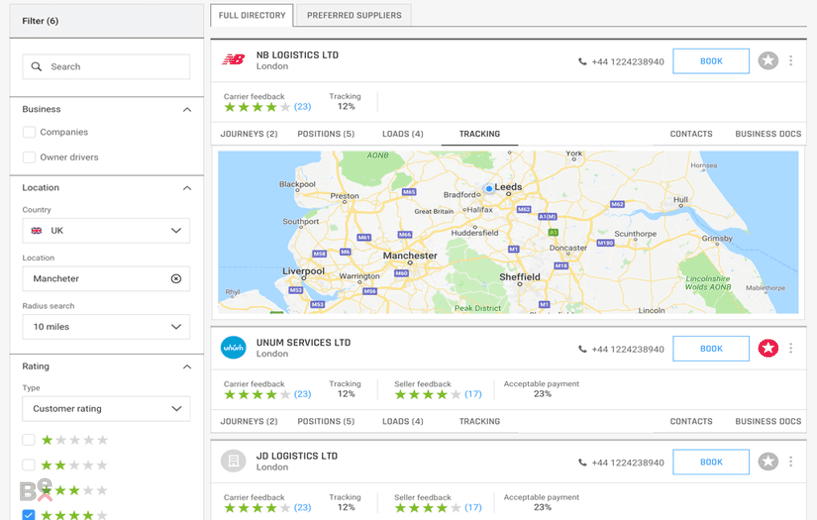Clear the Mancheter location field
The height and width of the screenshot is (520, 817).
176,279
